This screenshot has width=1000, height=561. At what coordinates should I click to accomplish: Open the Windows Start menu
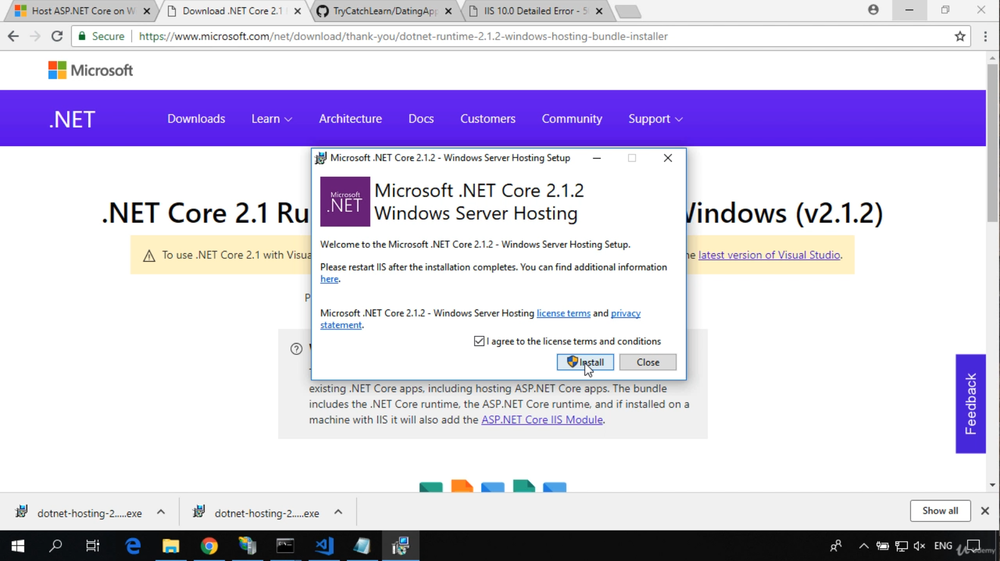pos(18,546)
